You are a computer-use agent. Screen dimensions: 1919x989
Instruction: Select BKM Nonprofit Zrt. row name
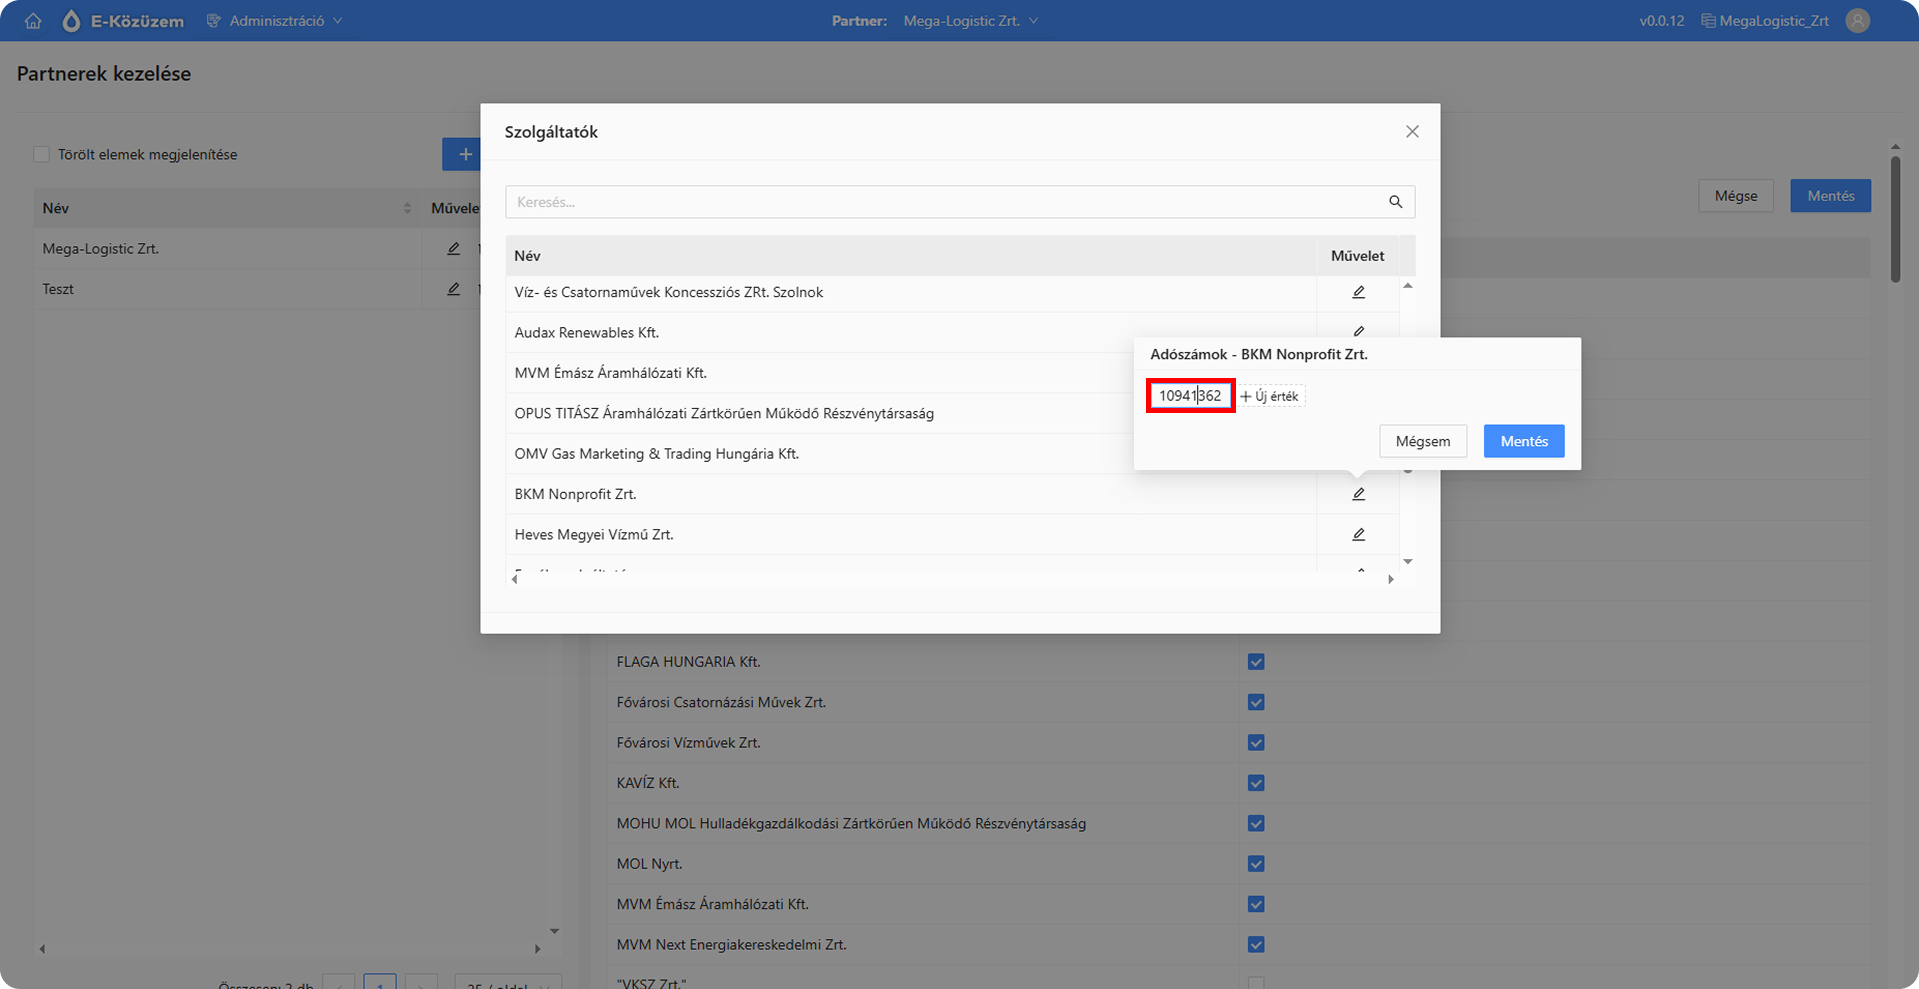pos(575,494)
